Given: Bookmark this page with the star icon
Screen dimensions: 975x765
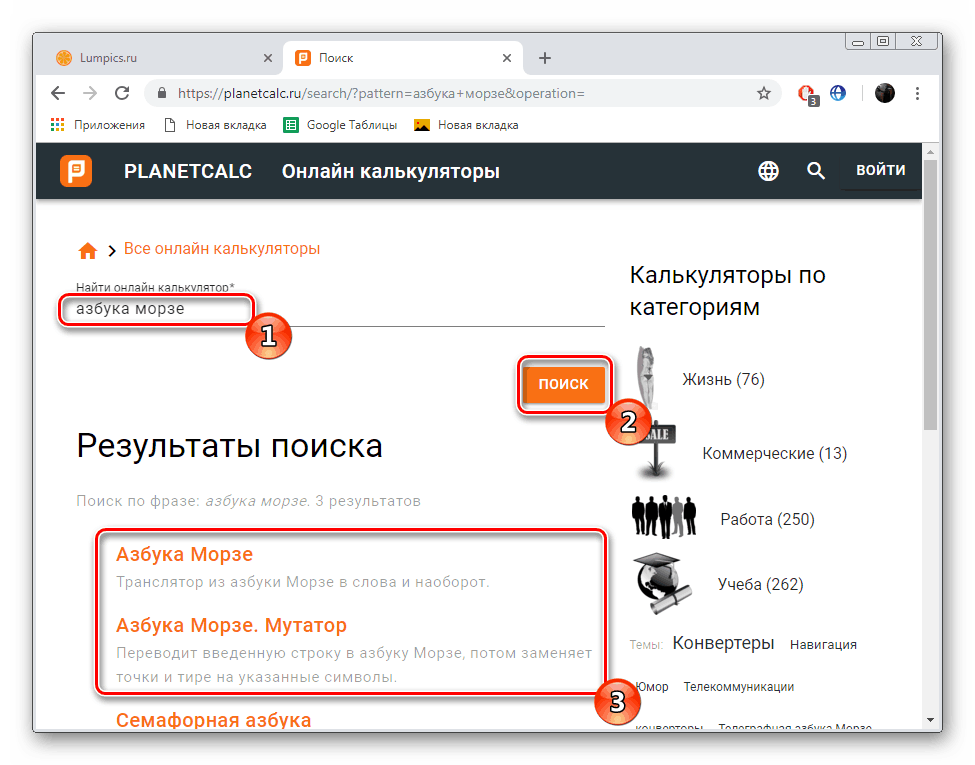Looking at the screenshot, I should click(764, 93).
